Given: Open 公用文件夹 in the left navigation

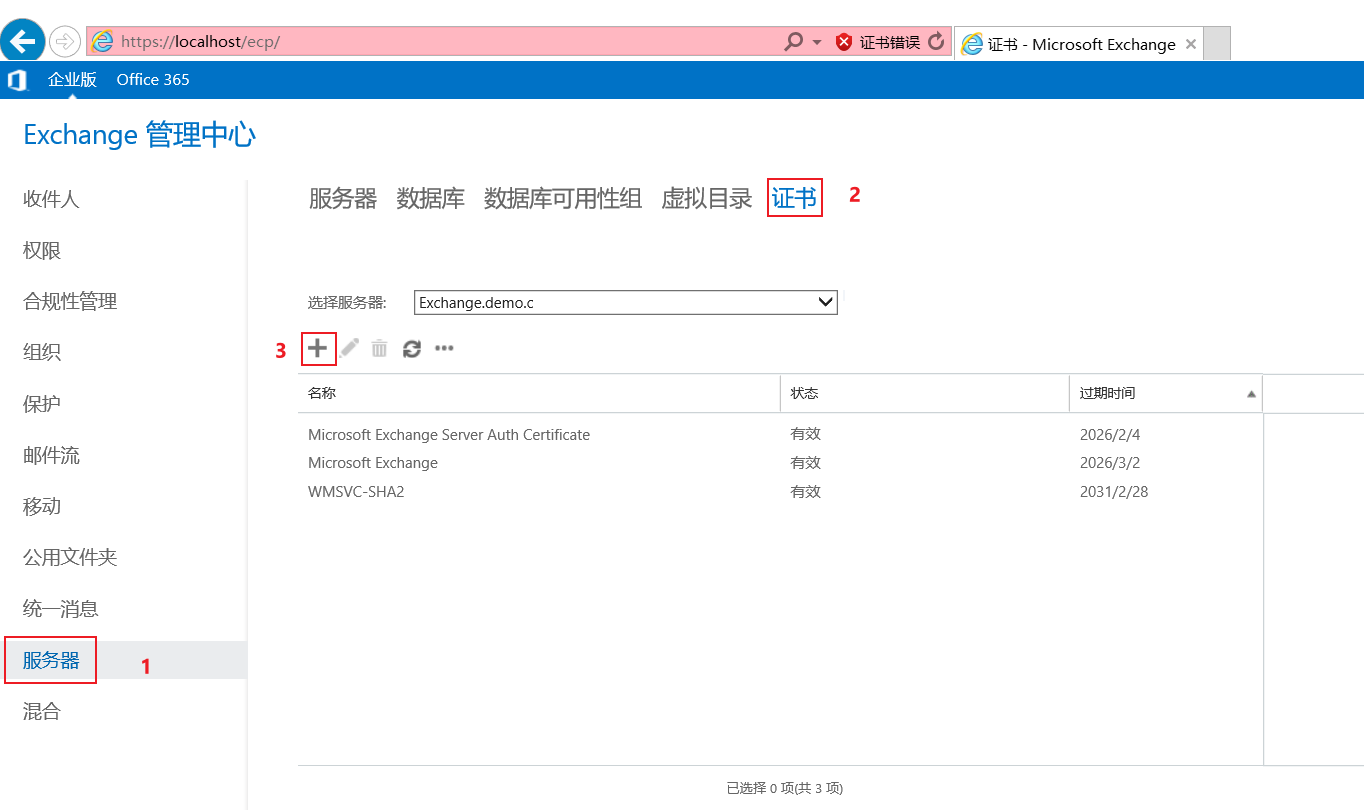Looking at the screenshot, I should click(x=70, y=557).
